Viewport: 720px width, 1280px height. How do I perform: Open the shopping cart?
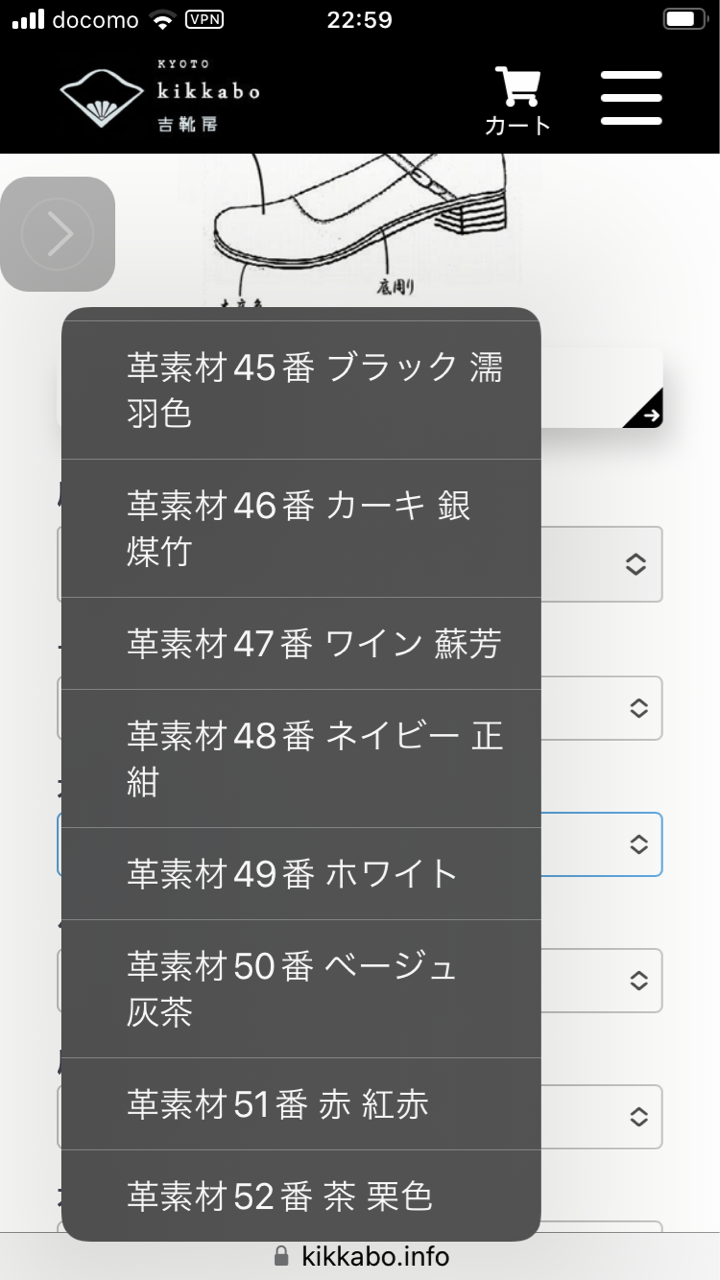518,100
